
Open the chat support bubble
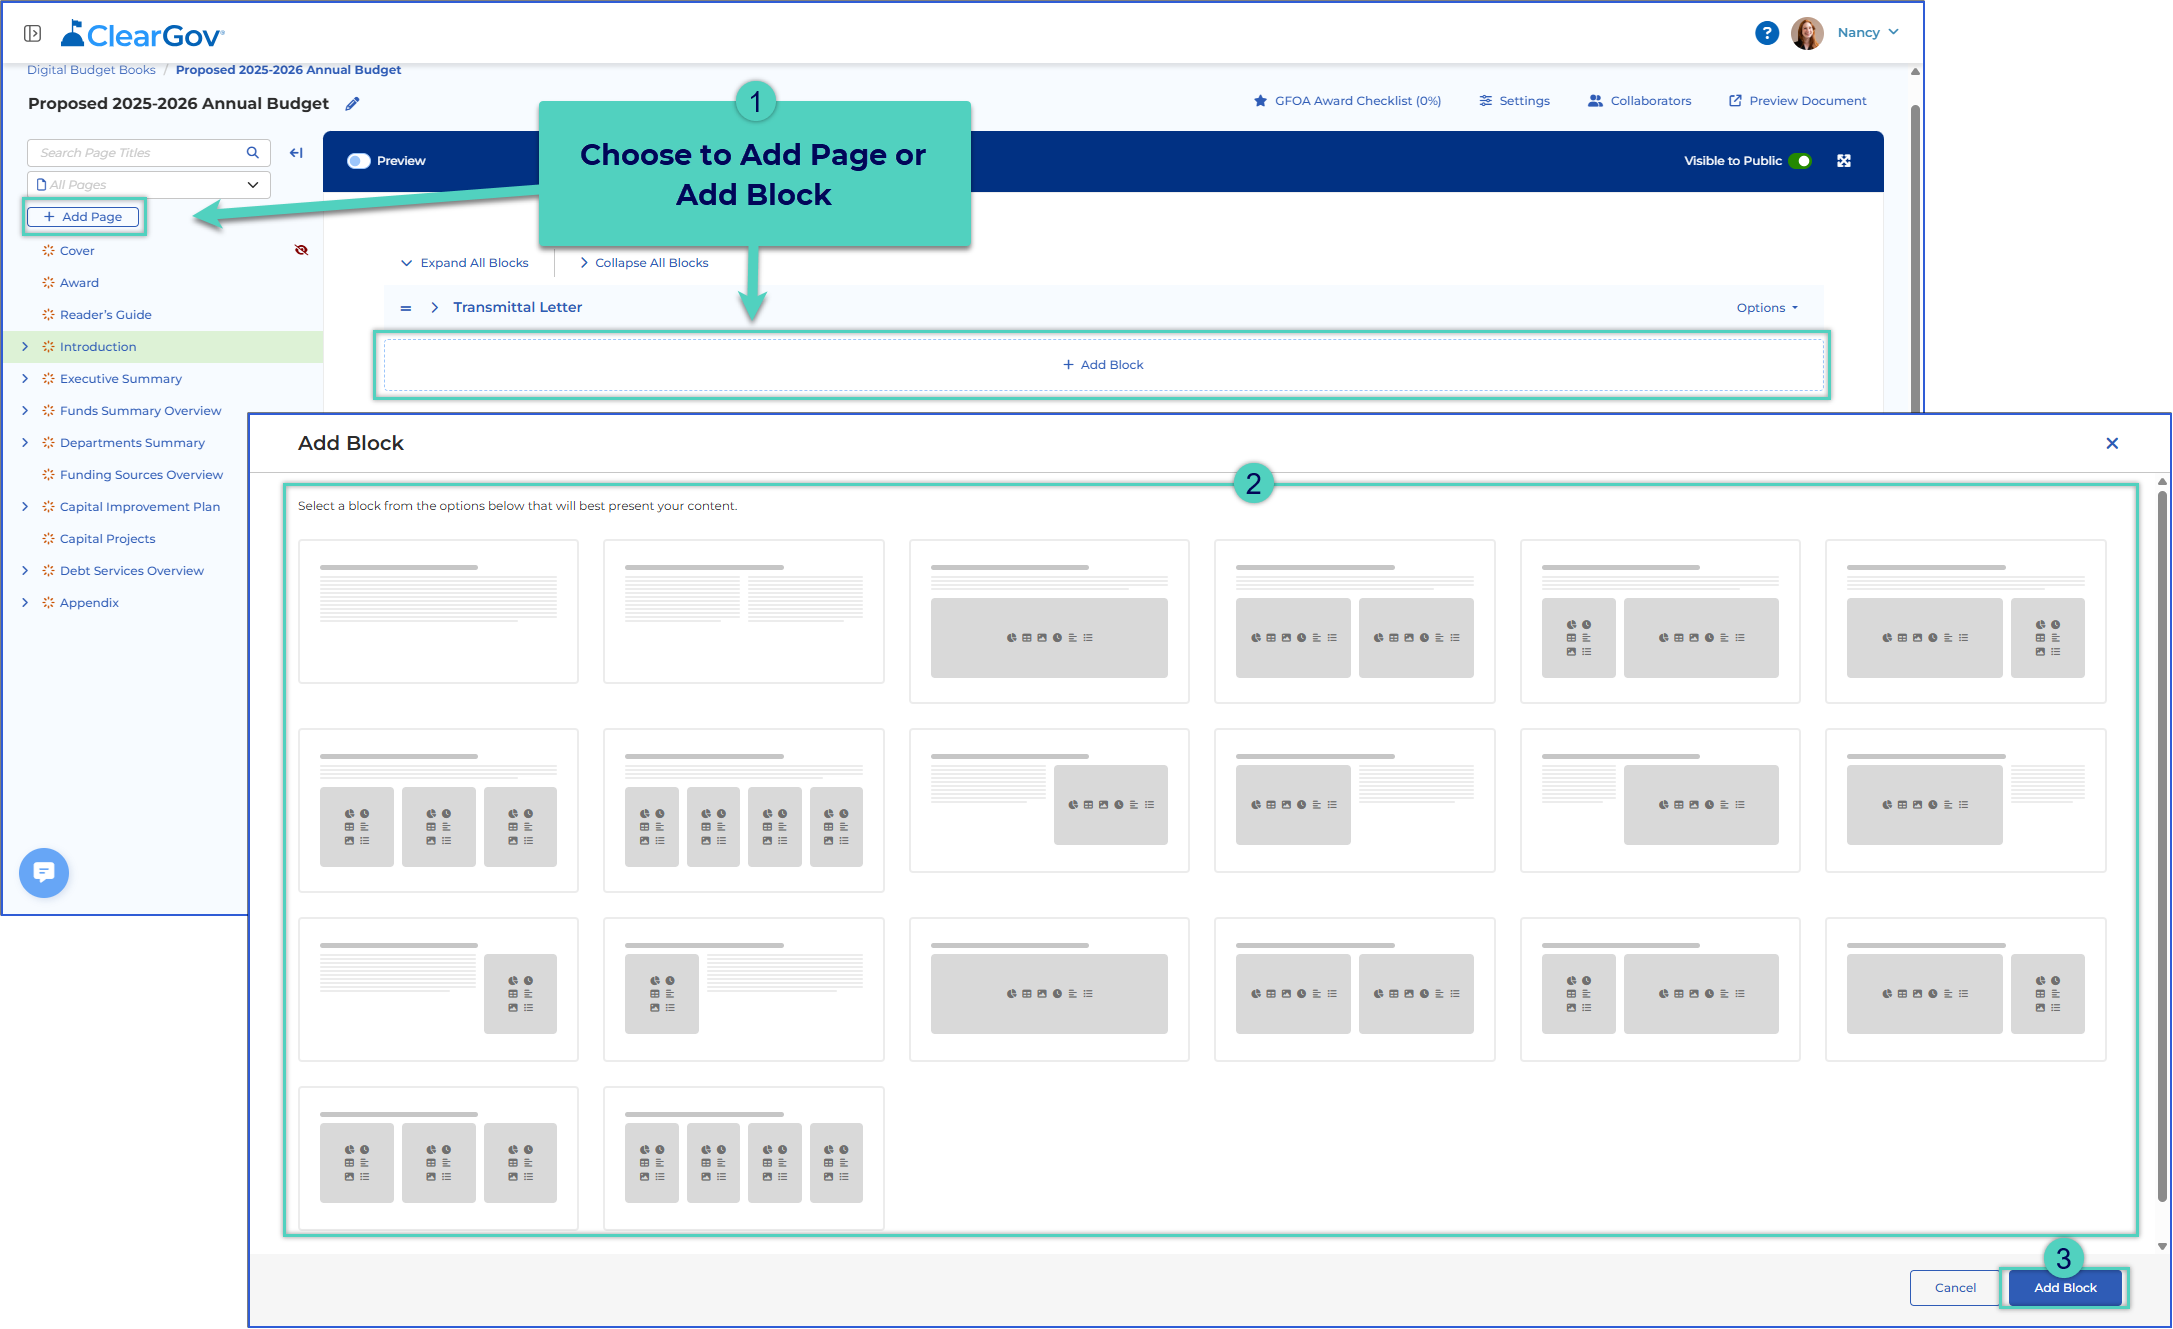click(x=44, y=873)
